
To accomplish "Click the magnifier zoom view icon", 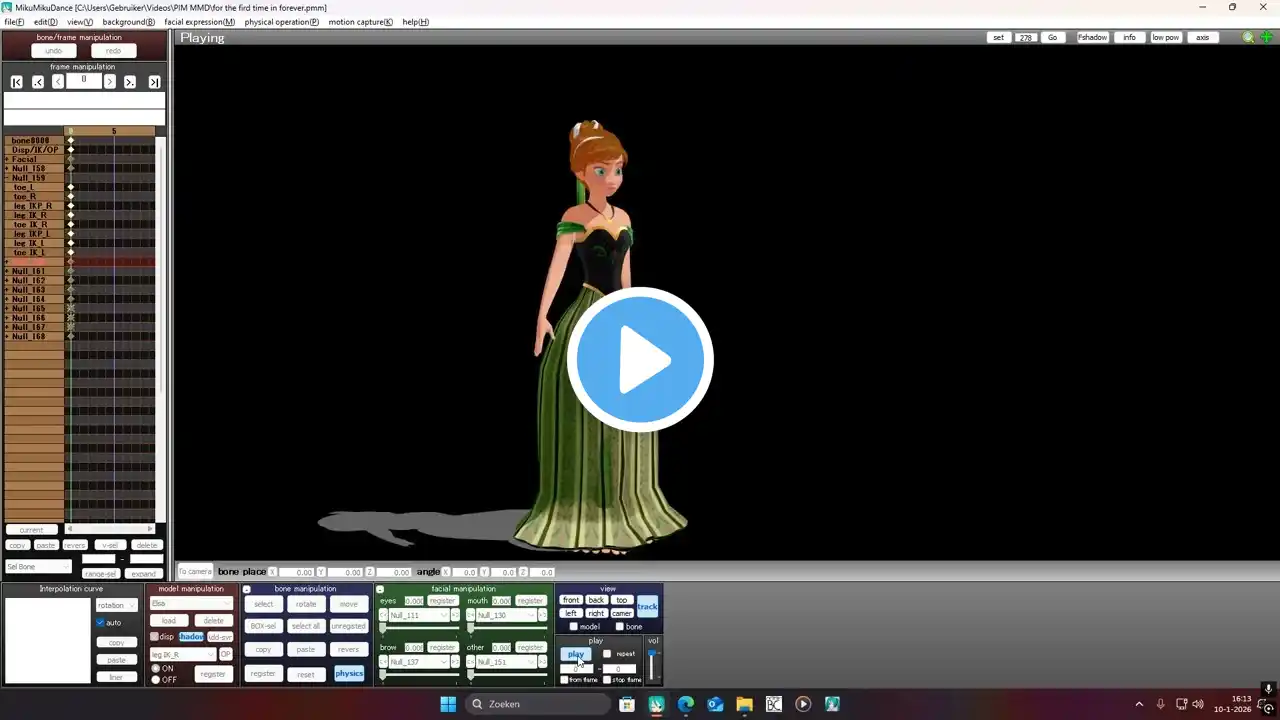I will (x=1248, y=38).
